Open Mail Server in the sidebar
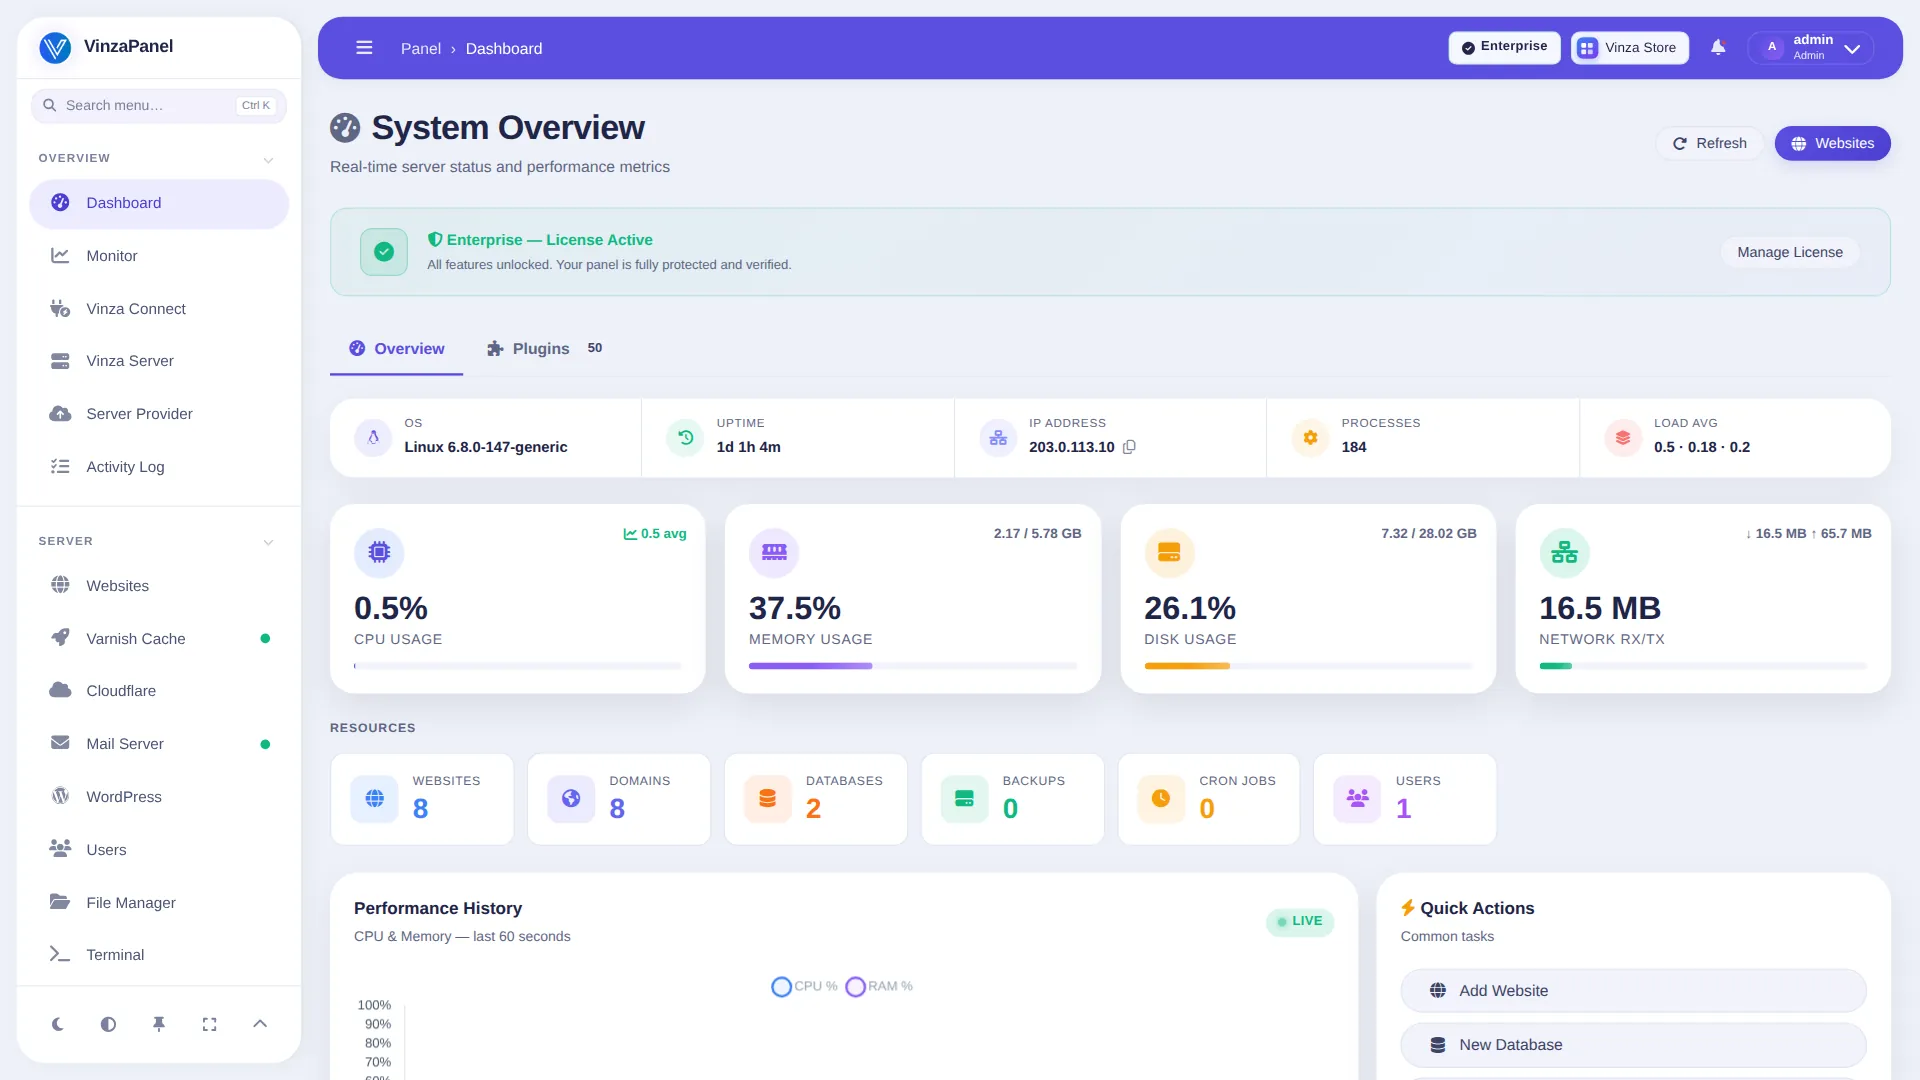The height and width of the screenshot is (1080, 1920). coord(159,744)
